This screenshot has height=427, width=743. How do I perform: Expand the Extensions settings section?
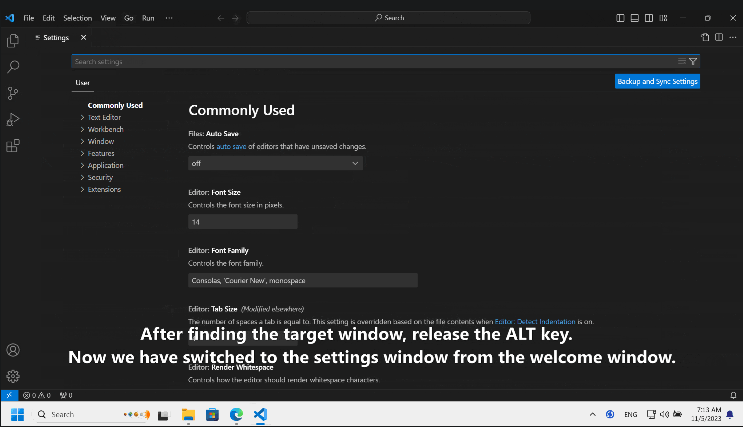coord(104,190)
